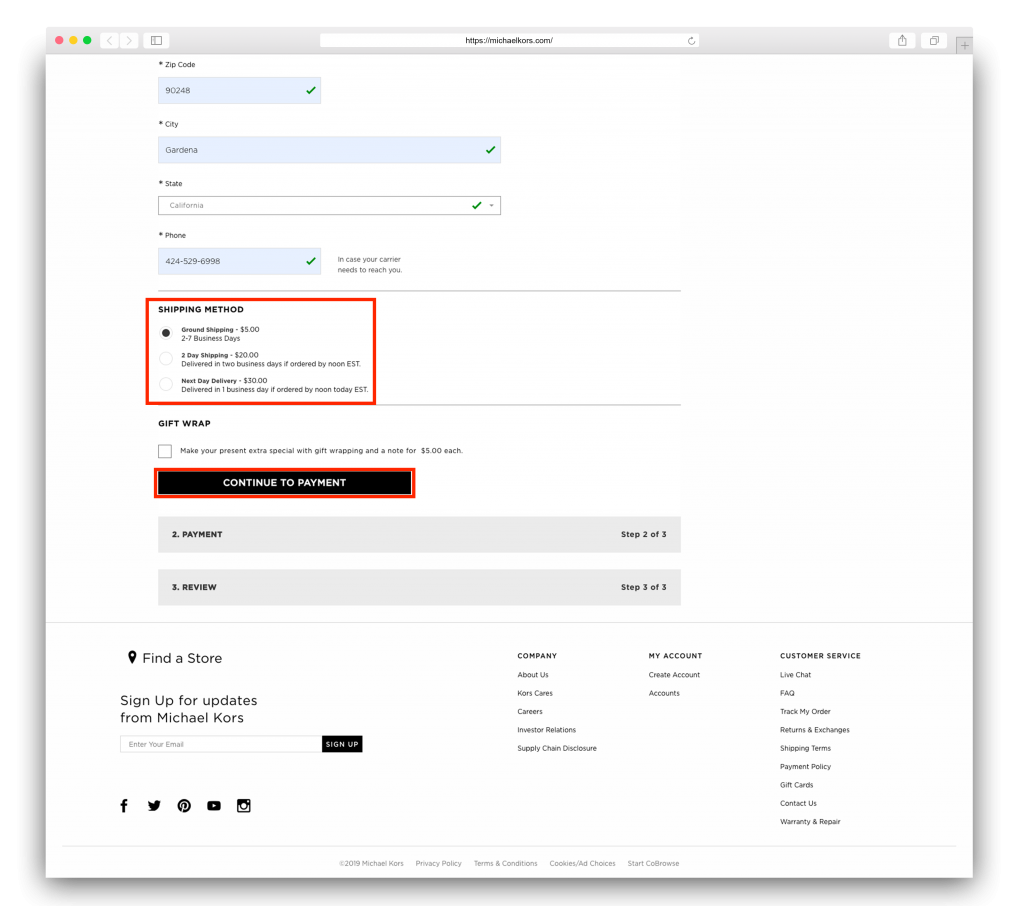Screen dimensions: 1024x906
Task: Reload the page with the refresh icon
Action: (691, 40)
